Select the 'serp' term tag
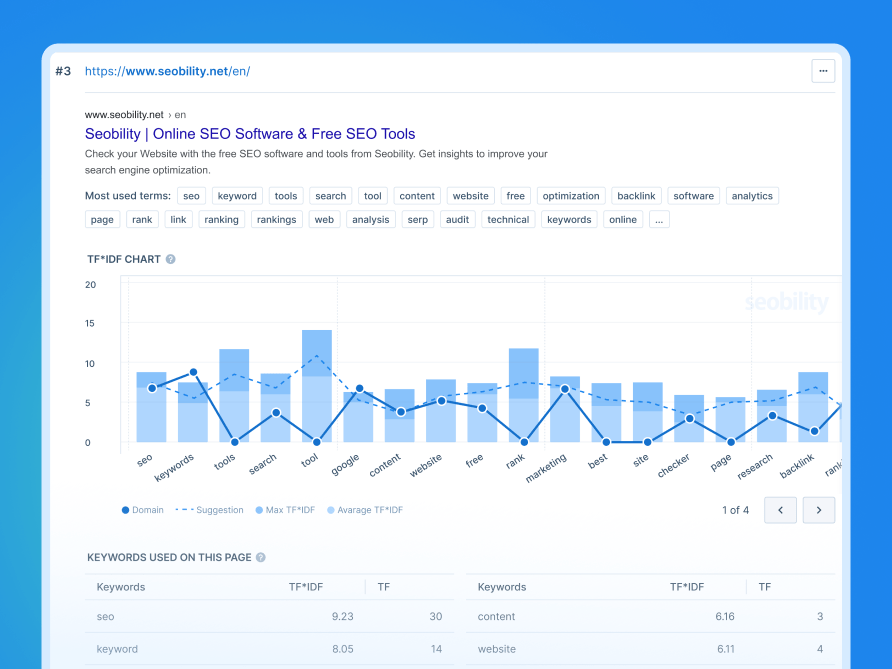The width and height of the screenshot is (892, 669). point(417,220)
